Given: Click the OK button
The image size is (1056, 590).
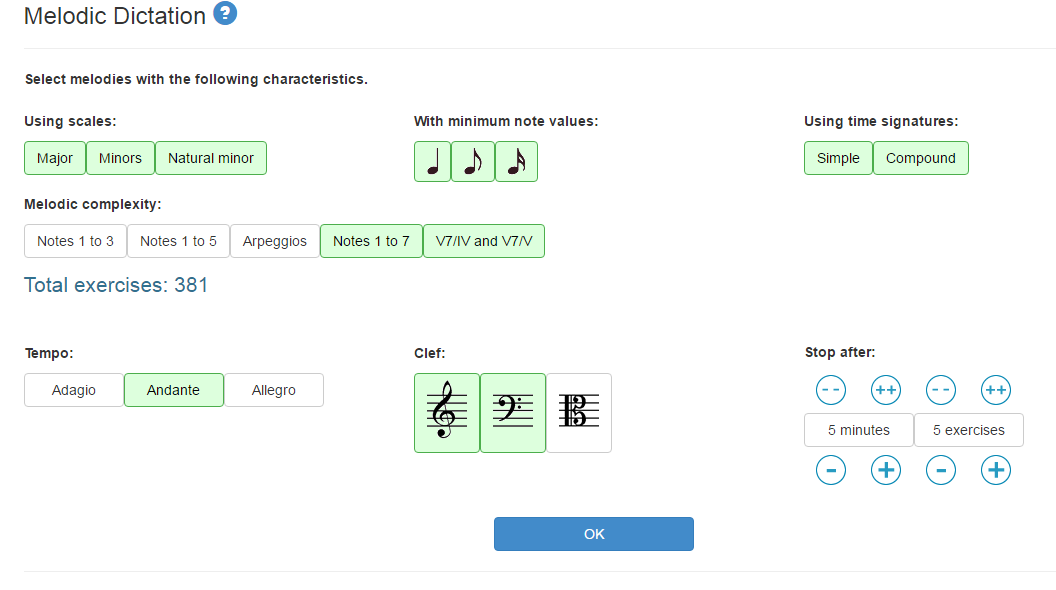Looking at the screenshot, I should pos(594,534).
